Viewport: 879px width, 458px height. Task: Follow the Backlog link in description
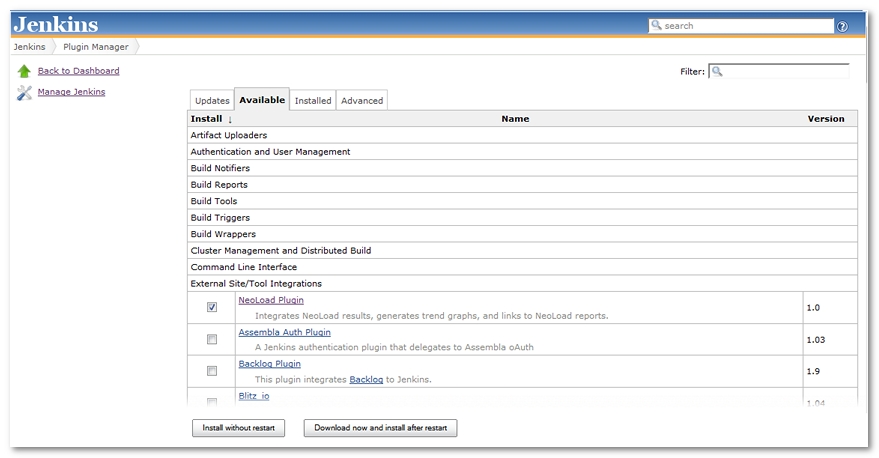pyautogui.click(x=366, y=380)
